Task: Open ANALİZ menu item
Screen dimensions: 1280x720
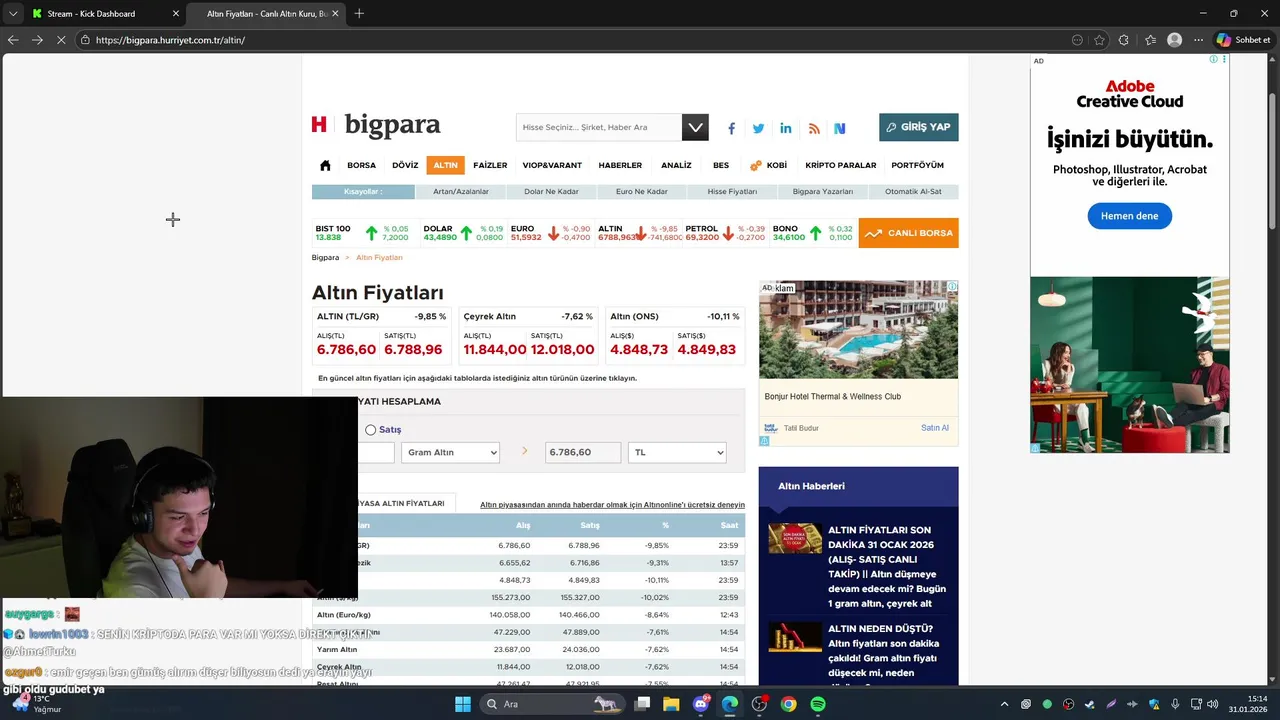Action: coord(676,165)
